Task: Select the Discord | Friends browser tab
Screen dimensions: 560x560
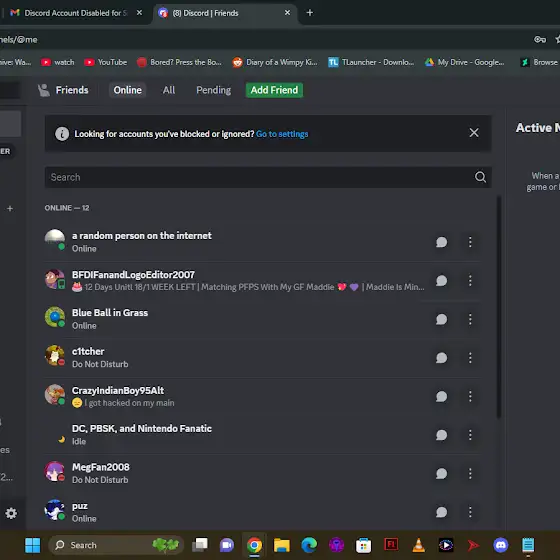Action: (225, 13)
